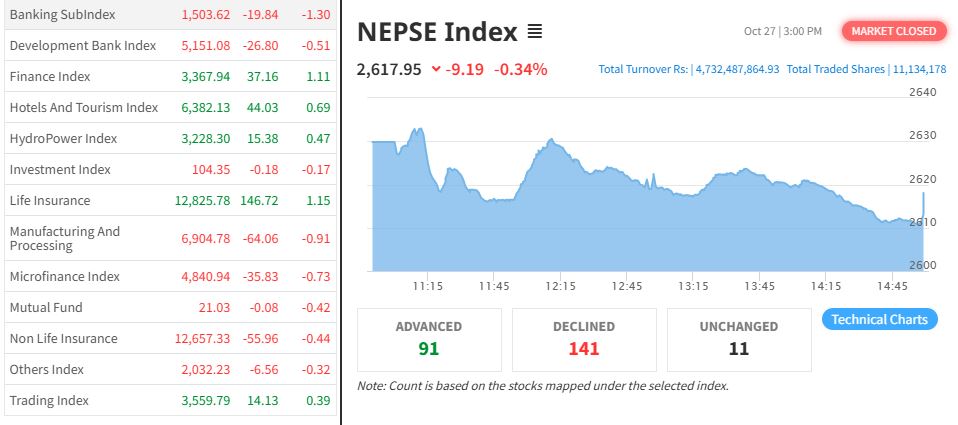Open Microfinance Index
The width and height of the screenshot is (958, 425).
tap(65, 277)
